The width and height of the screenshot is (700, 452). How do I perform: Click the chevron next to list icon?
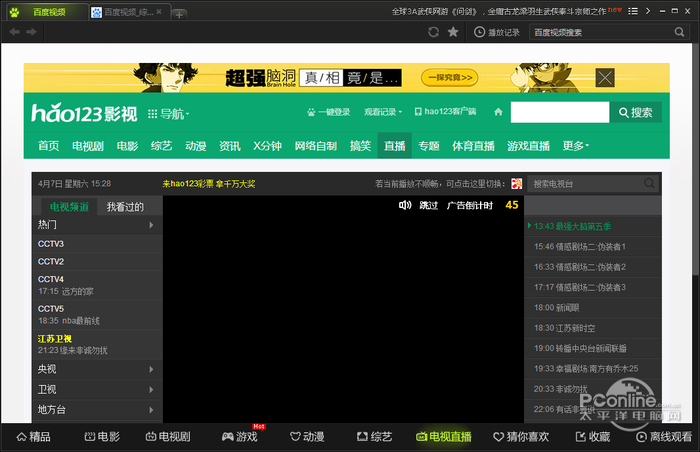[x=648, y=11]
